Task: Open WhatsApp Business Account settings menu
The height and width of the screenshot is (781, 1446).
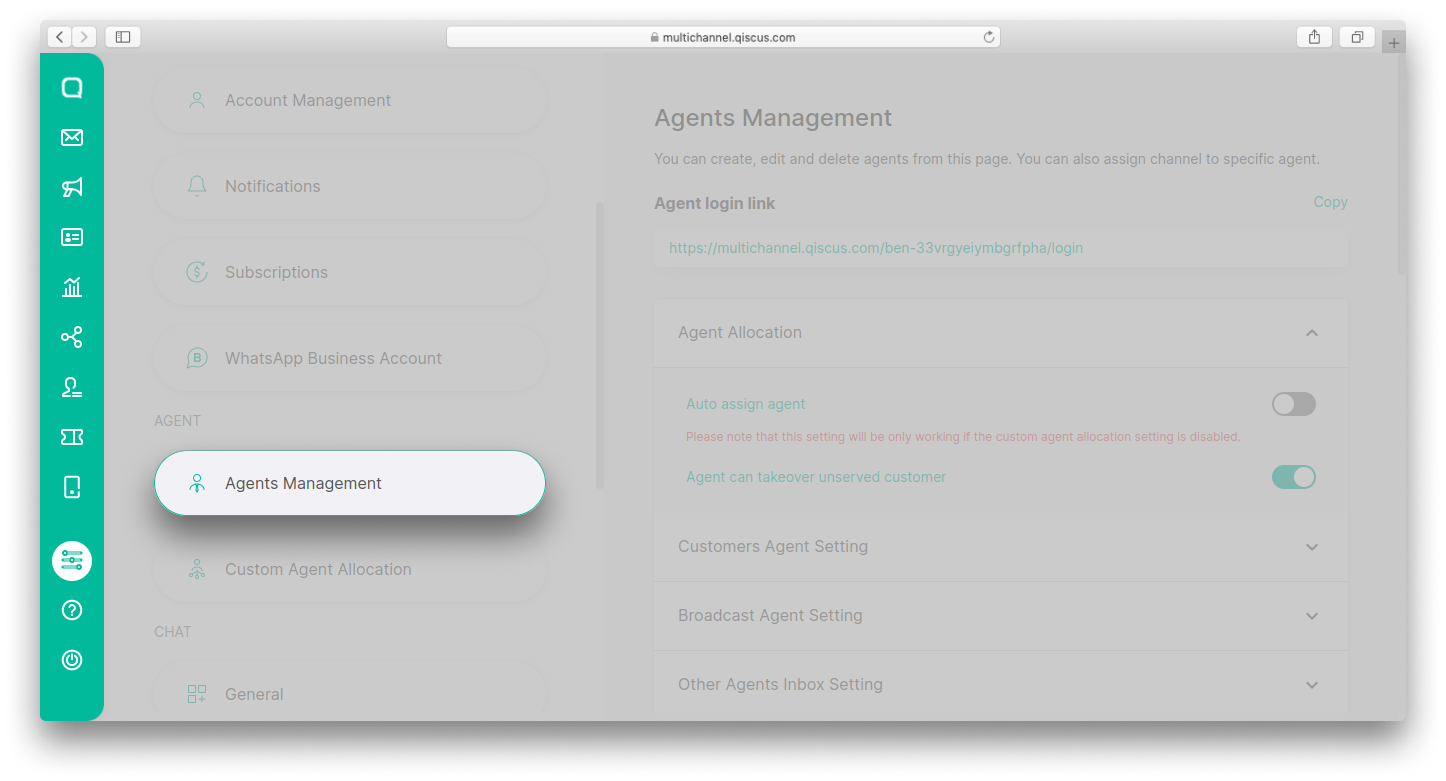Action: tap(350, 358)
